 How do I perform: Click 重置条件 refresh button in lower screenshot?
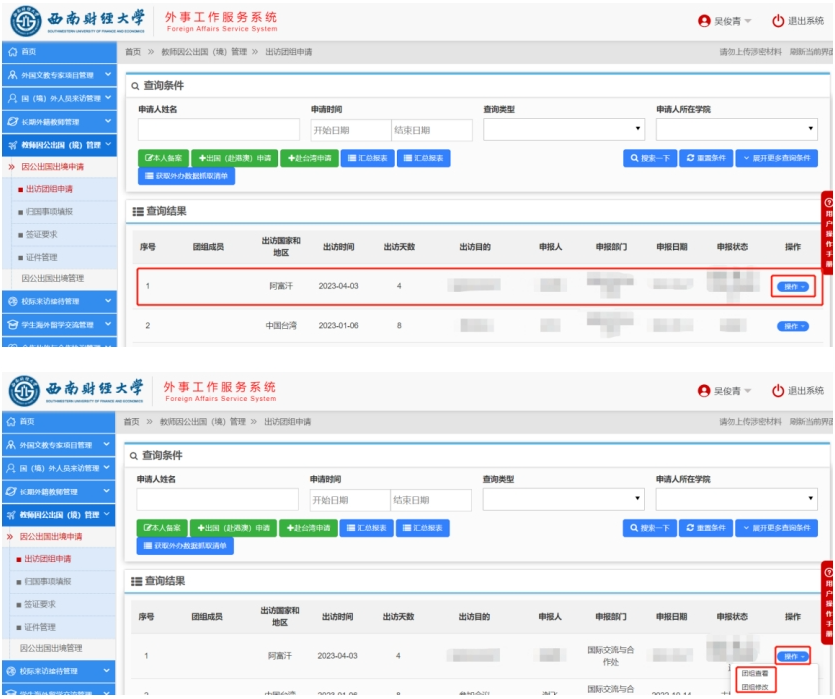tap(705, 528)
